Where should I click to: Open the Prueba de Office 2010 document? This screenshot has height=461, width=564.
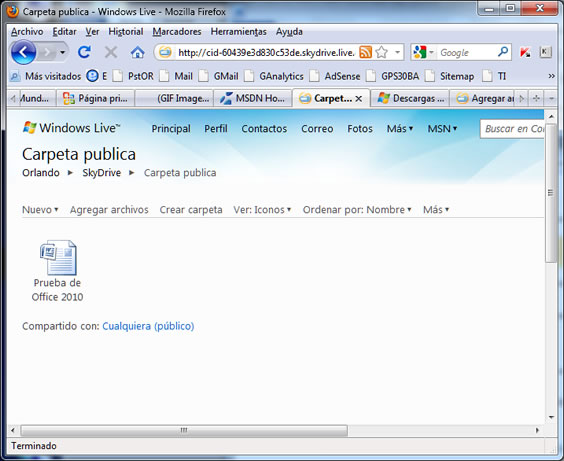(58, 271)
